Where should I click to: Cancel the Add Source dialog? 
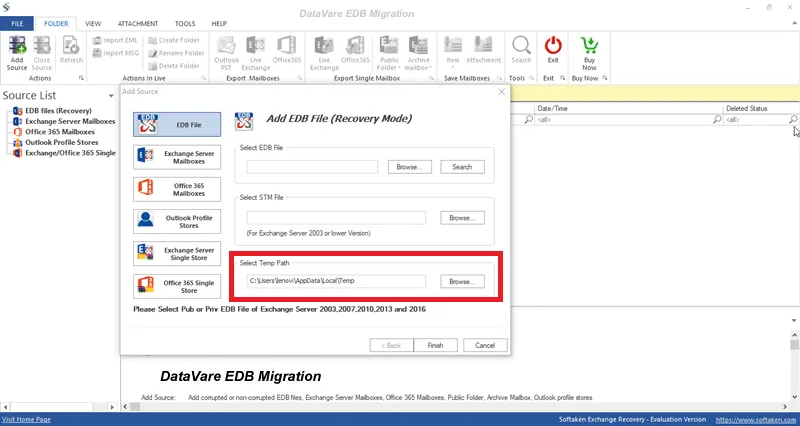click(485, 345)
